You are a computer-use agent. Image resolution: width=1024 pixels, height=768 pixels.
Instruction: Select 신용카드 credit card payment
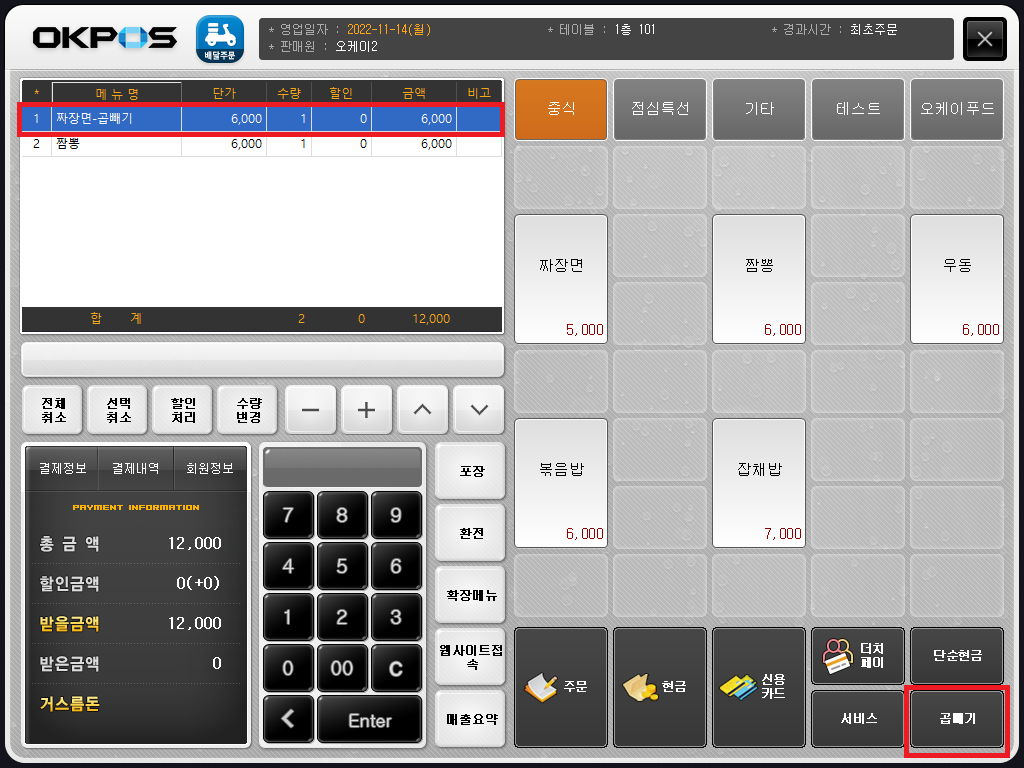(759, 687)
